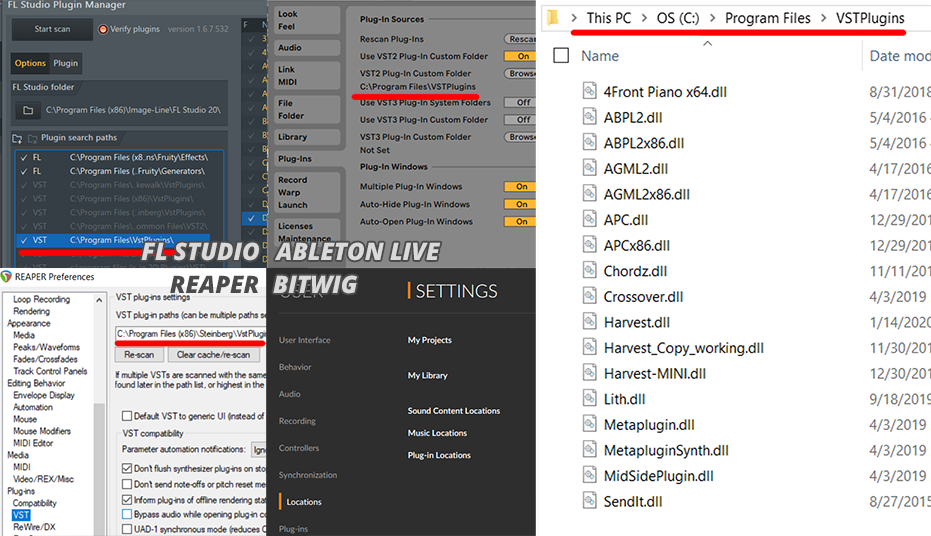The image size is (931, 536).
Task: Select the AGML2x86.dll file icon
Action: pos(589,193)
